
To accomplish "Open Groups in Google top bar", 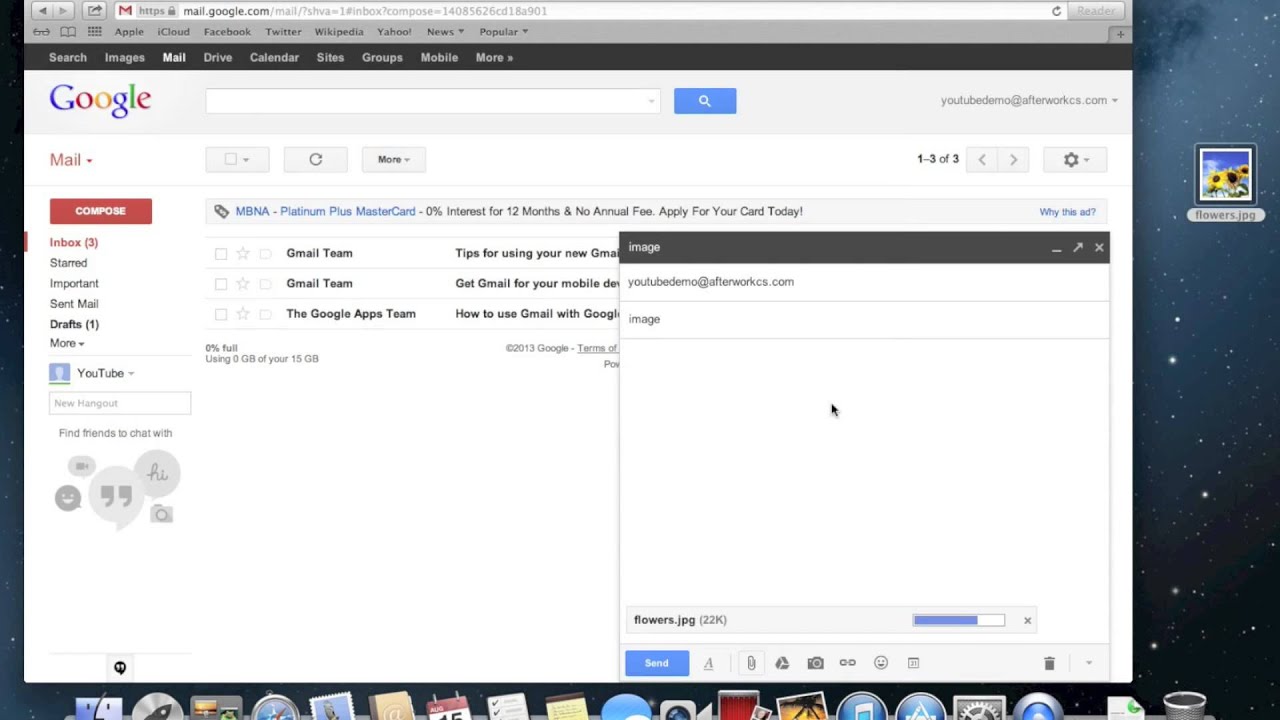I will pyautogui.click(x=382, y=58).
